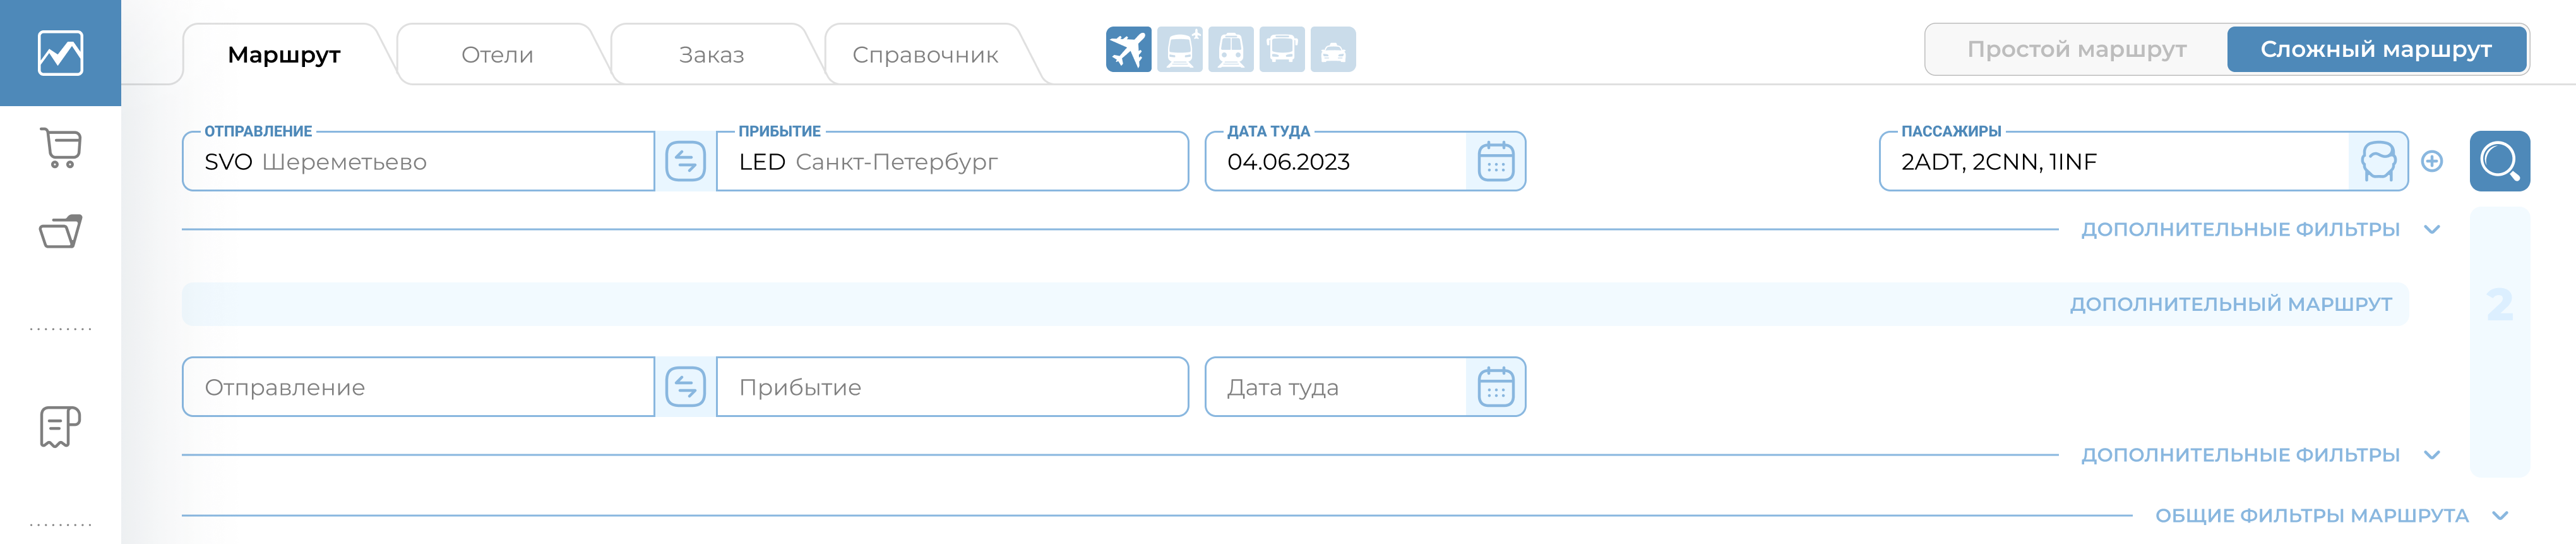Open the Отели tab
This screenshot has width=2576, height=544.
[497, 55]
